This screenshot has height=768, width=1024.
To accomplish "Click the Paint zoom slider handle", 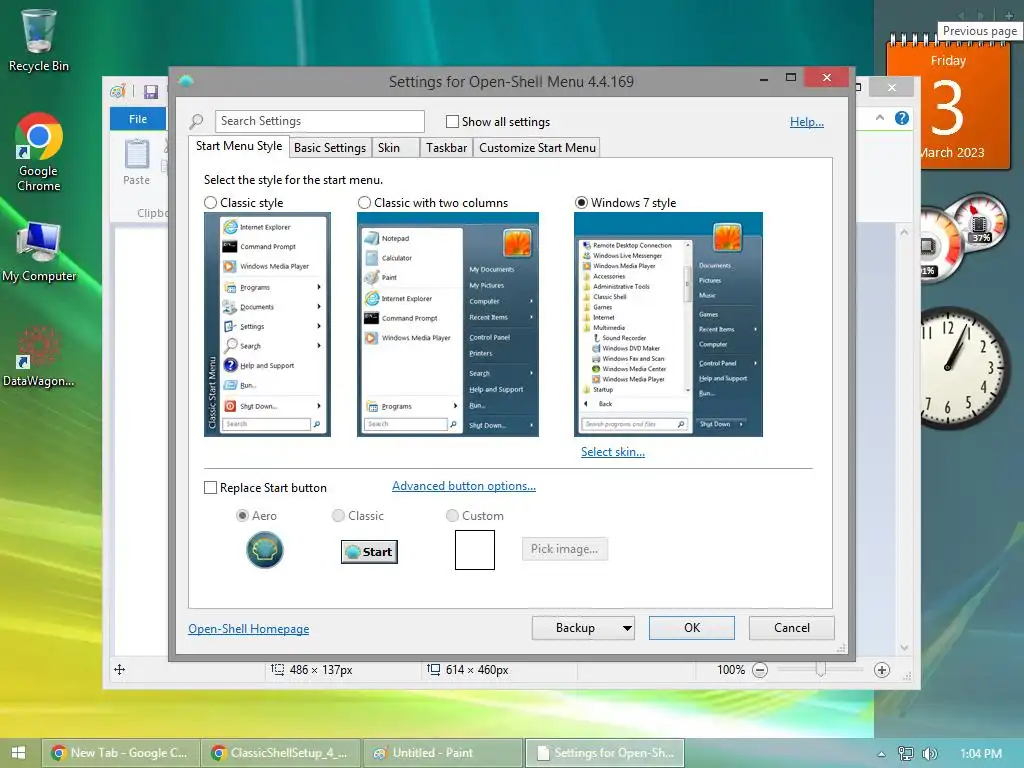I will point(820,670).
